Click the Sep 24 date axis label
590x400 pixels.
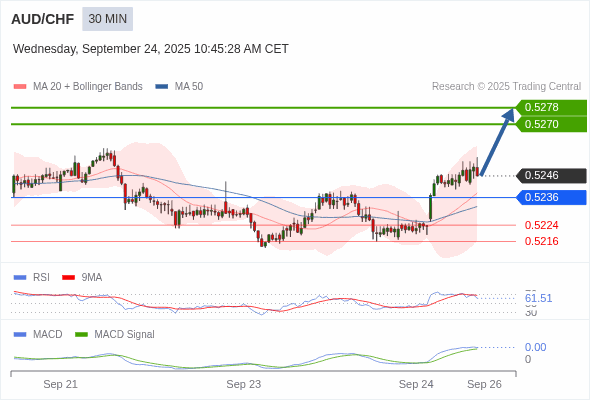[416, 384]
